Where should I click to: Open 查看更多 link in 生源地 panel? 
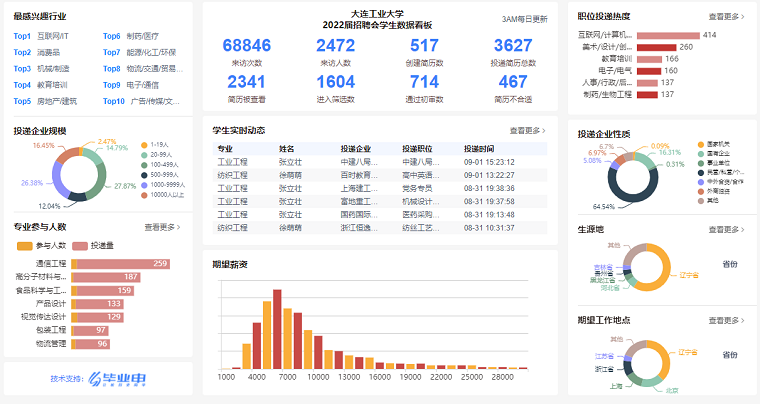click(726, 229)
